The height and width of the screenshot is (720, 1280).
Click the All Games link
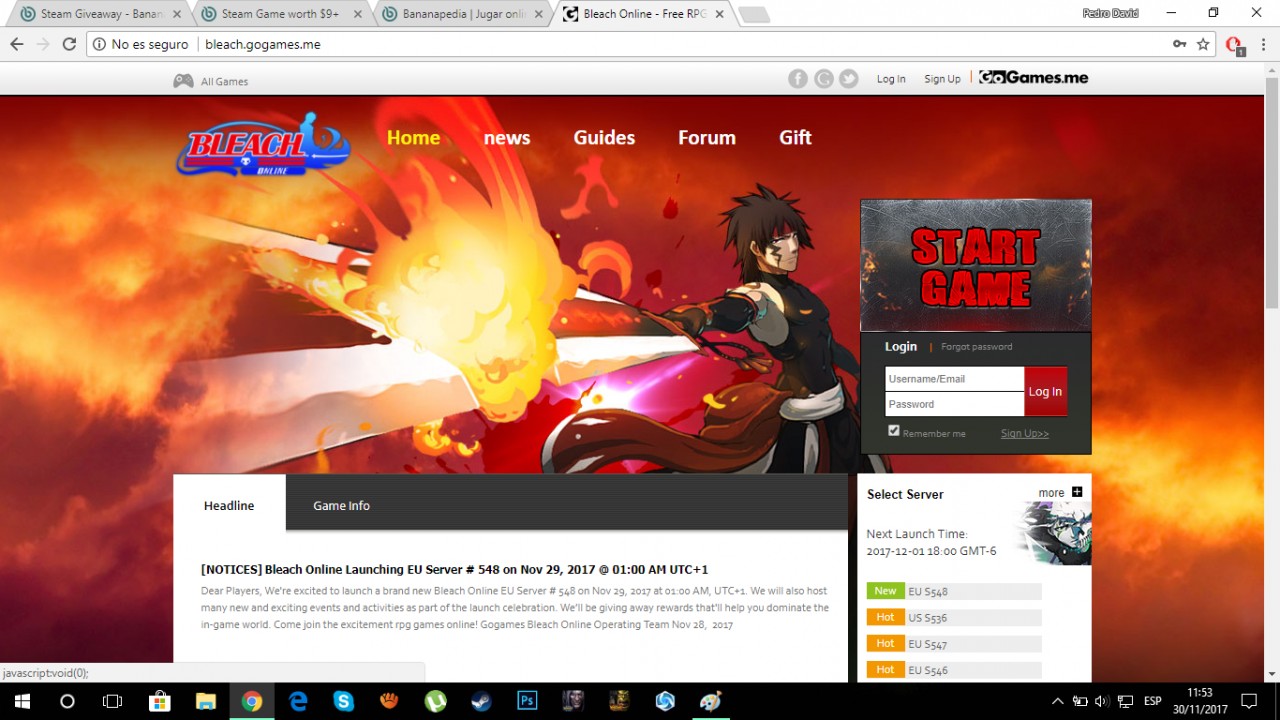(x=224, y=82)
